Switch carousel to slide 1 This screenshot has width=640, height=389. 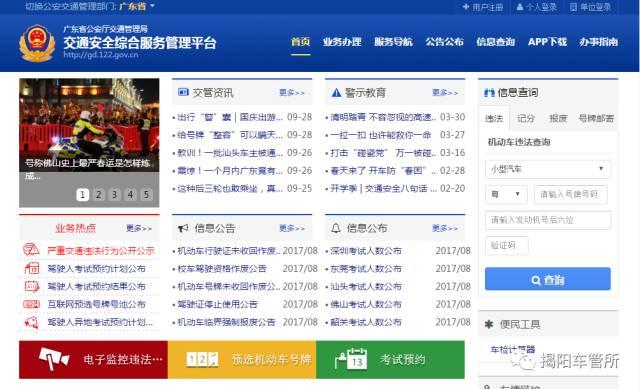click(82, 195)
